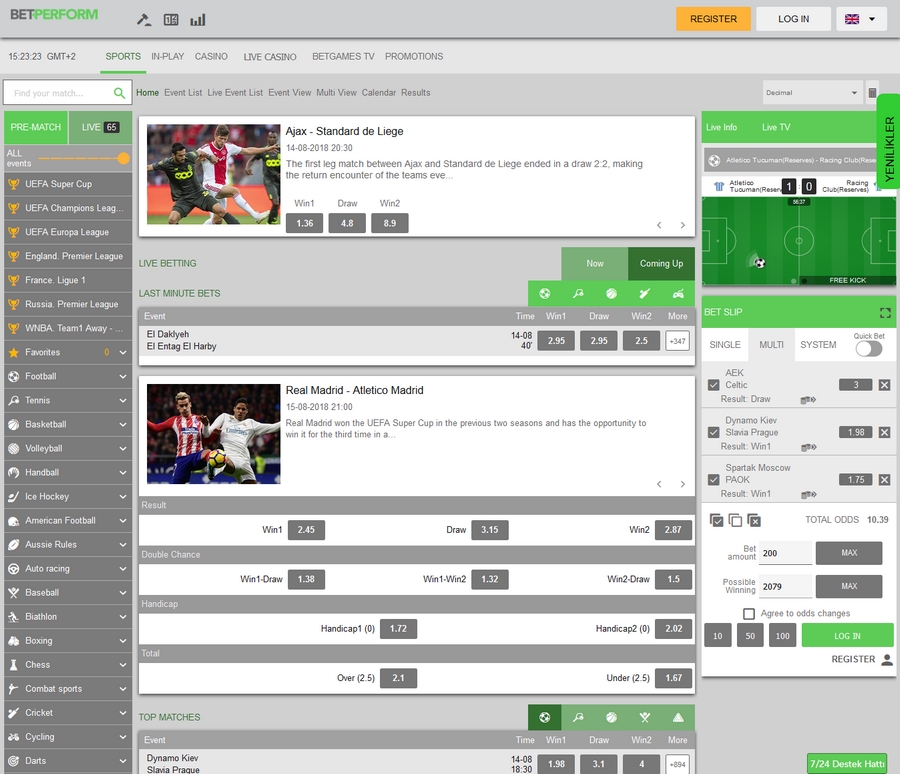900x774 pixels.
Task: Click the search magnifier icon
Action: tap(119, 93)
